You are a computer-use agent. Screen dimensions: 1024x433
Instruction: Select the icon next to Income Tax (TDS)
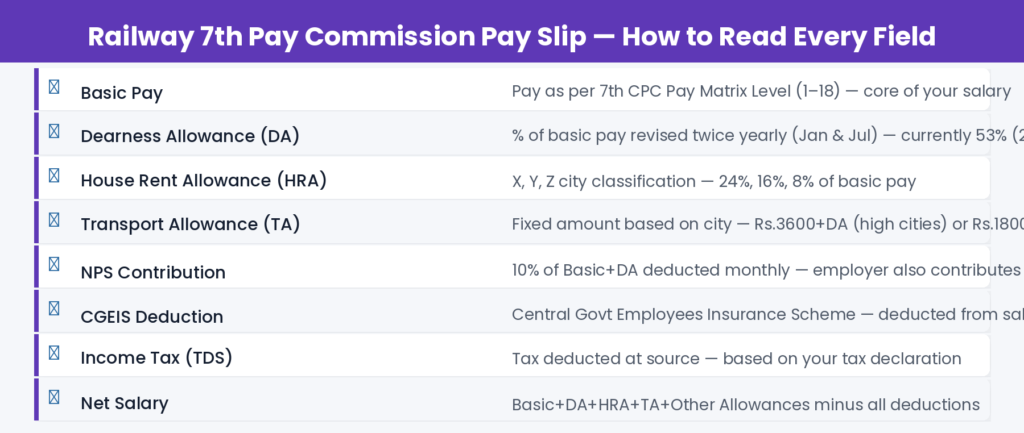(x=54, y=353)
